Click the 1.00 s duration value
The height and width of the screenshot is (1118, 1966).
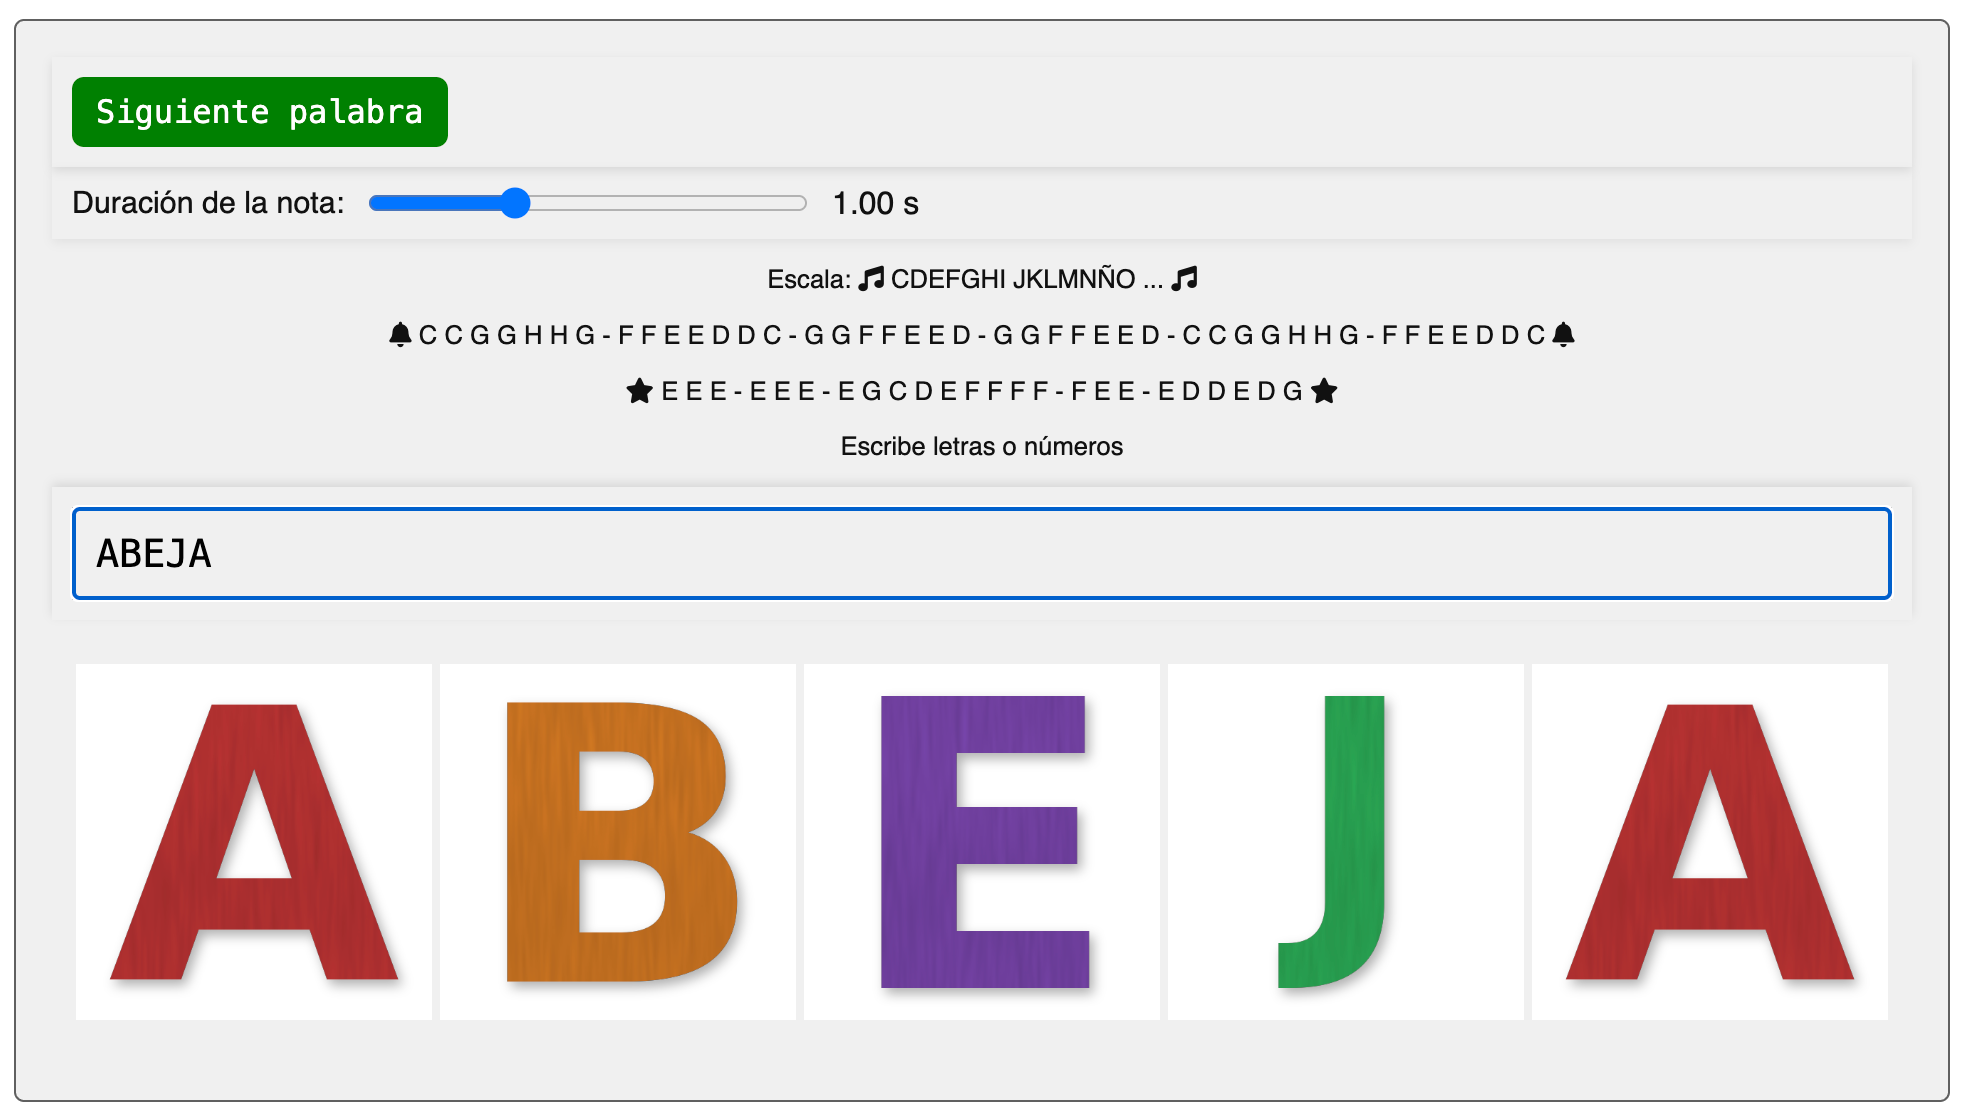point(876,204)
